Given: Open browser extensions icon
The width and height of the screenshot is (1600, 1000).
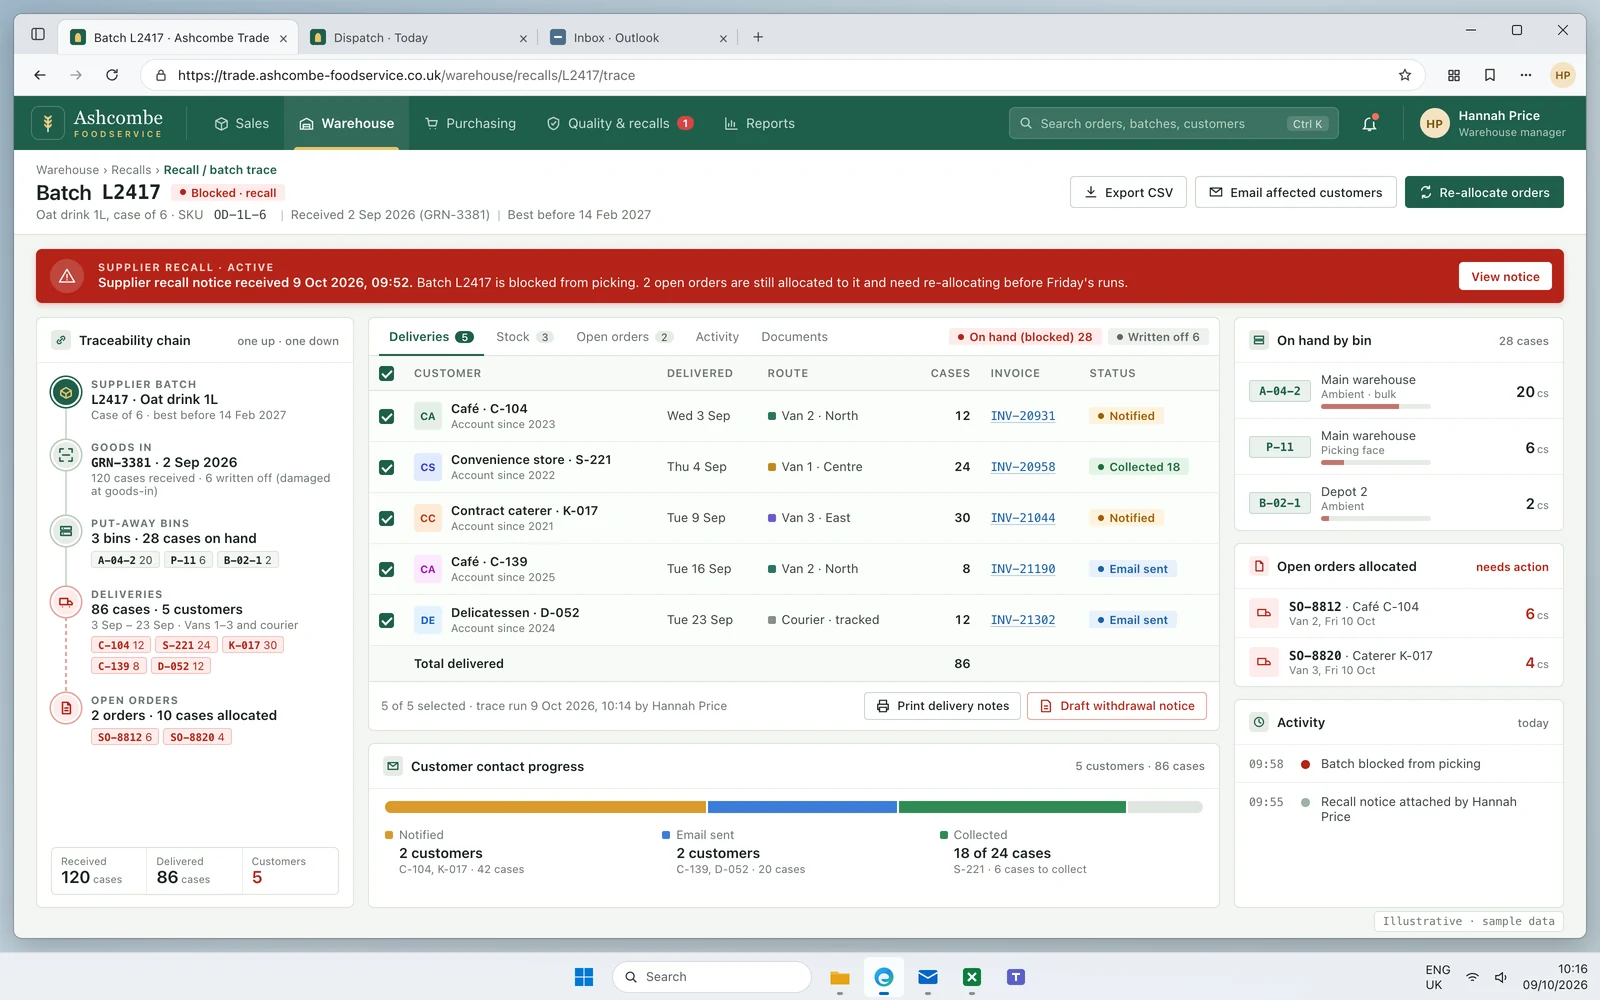Looking at the screenshot, I should point(1454,75).
